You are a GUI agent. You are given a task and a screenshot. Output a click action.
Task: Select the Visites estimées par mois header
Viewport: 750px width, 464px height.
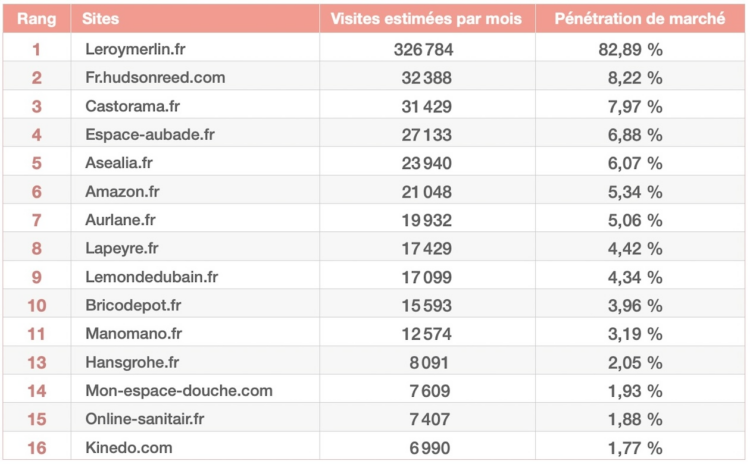point(426,20)
